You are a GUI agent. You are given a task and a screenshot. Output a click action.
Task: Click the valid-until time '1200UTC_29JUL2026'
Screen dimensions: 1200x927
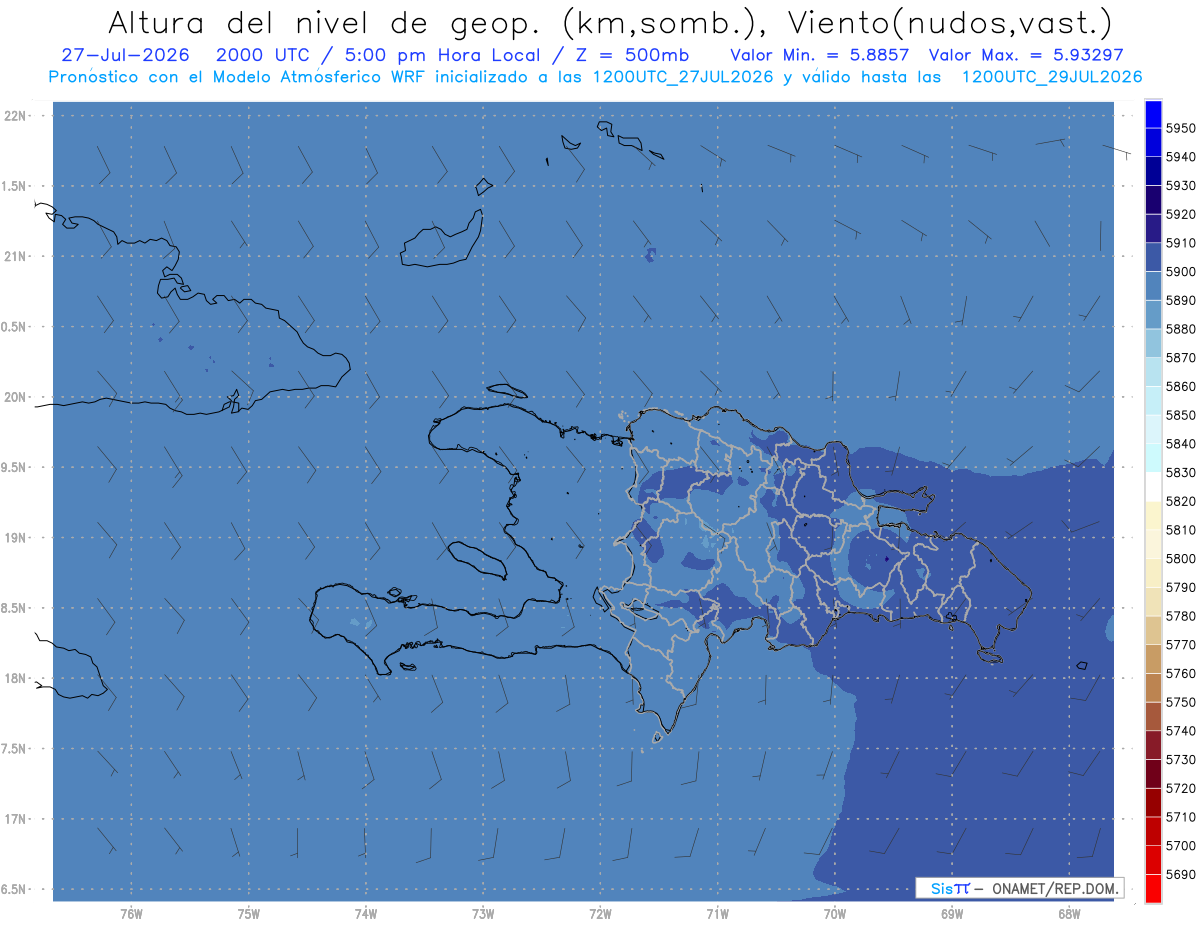coord(1051,77)
